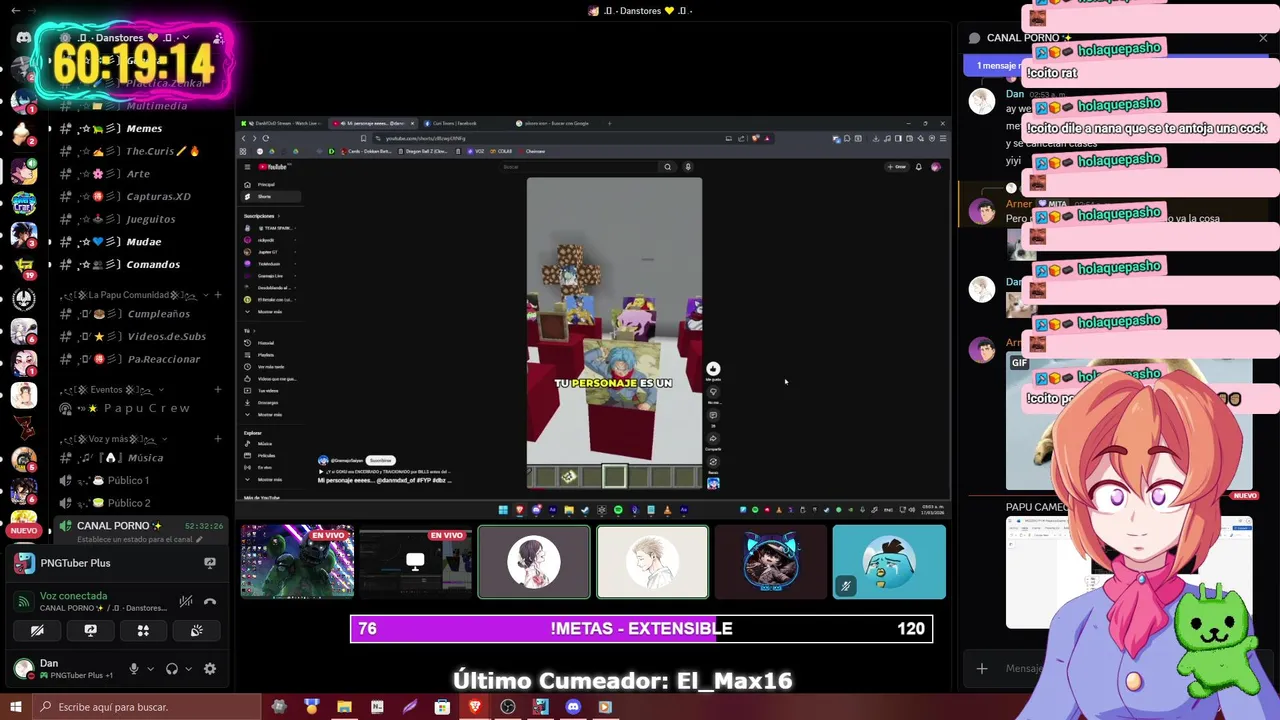The height and width of the screenshot is (720, 1280).
Task: Click Dan user avatar in panel
Action: click(x=23, y=668)
